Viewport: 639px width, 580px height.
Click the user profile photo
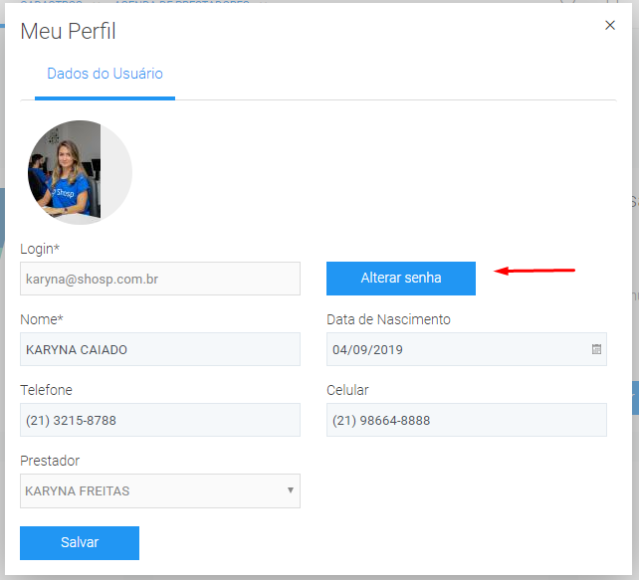[x=80, y=172]
